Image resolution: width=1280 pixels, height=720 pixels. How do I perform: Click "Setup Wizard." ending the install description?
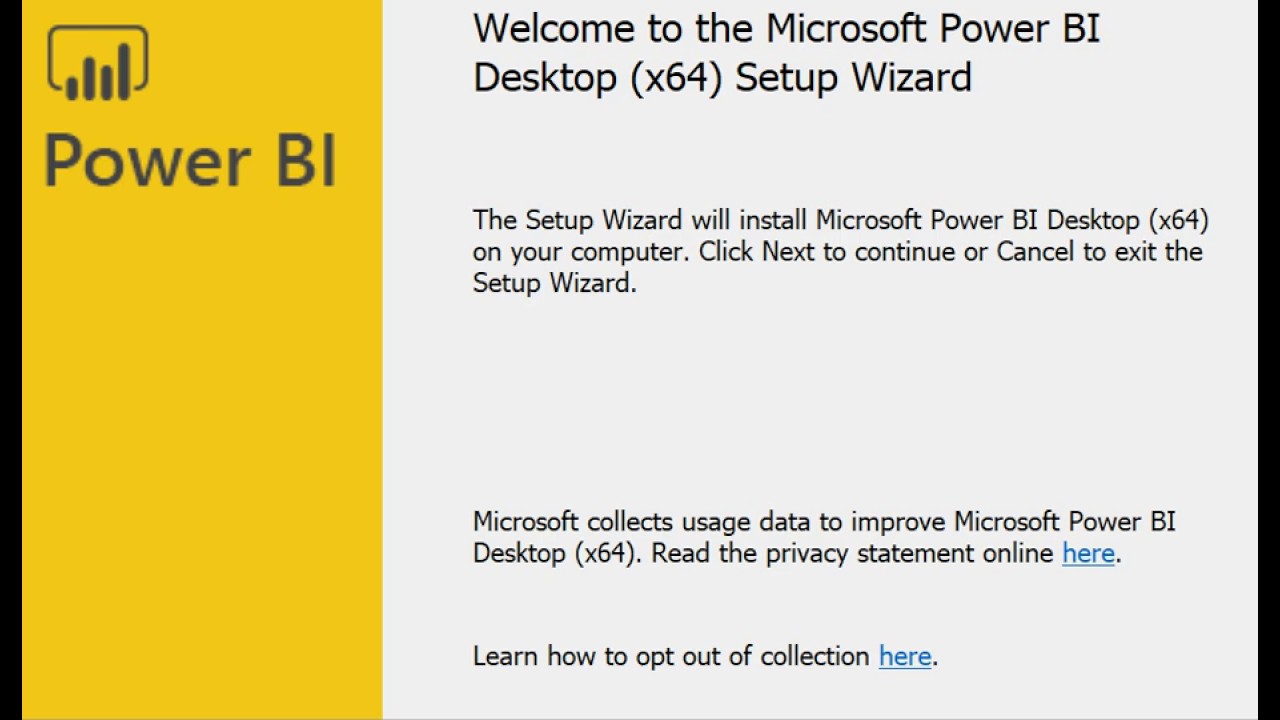pos(554,283)
